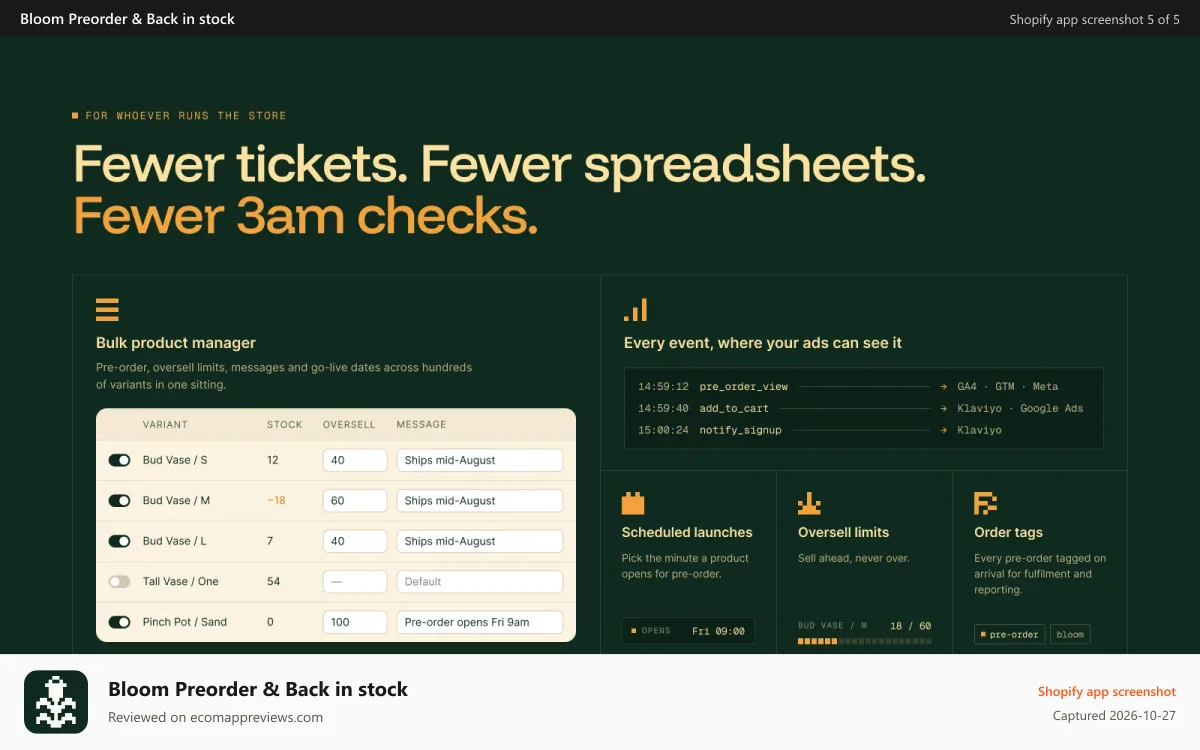Click the '18 / 60' oversell count

(x=910, y=626)
